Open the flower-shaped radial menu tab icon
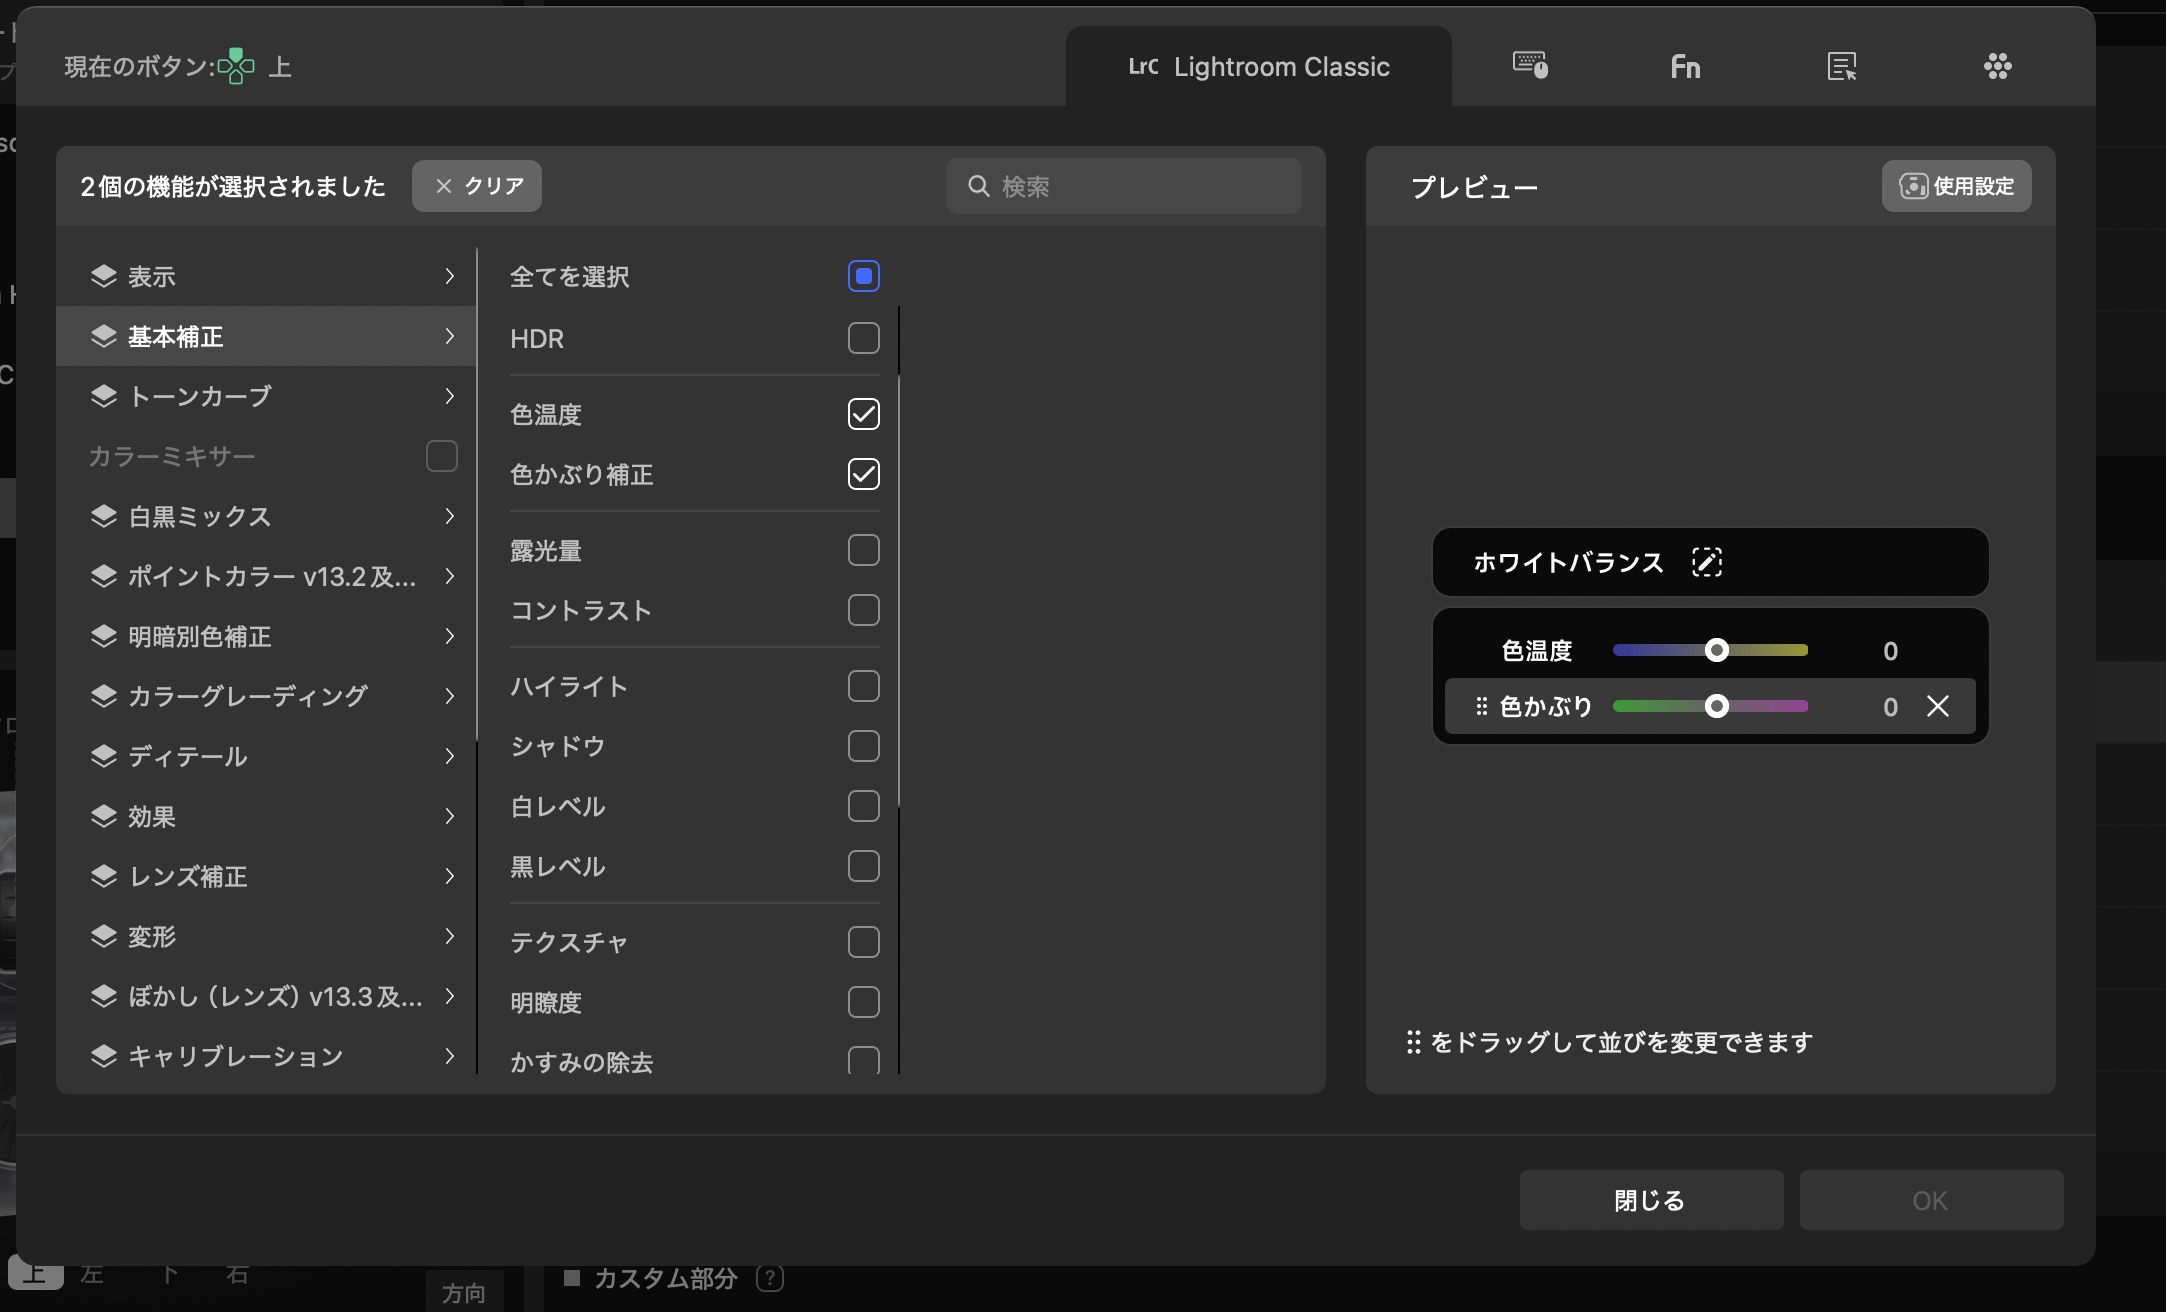Image resolution: width=2166 pixels, height=1312 pixels. pyautogui.click(x=1997, y=67)
